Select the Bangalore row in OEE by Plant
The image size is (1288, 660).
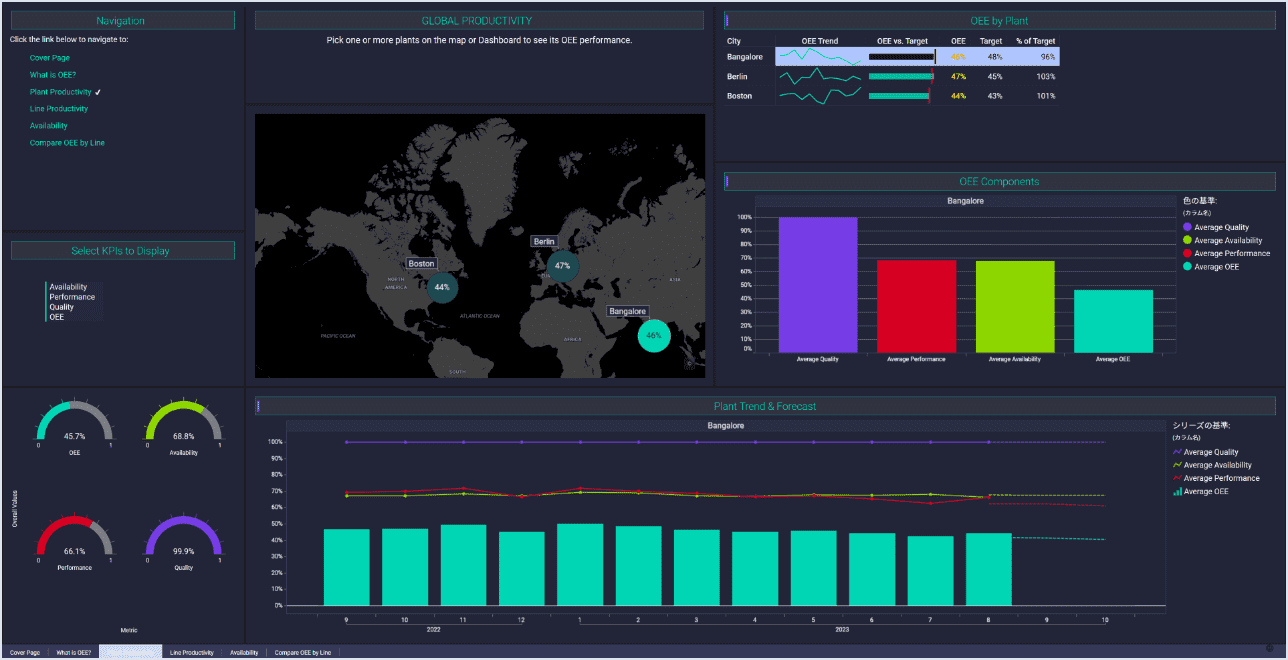[892, 57]
